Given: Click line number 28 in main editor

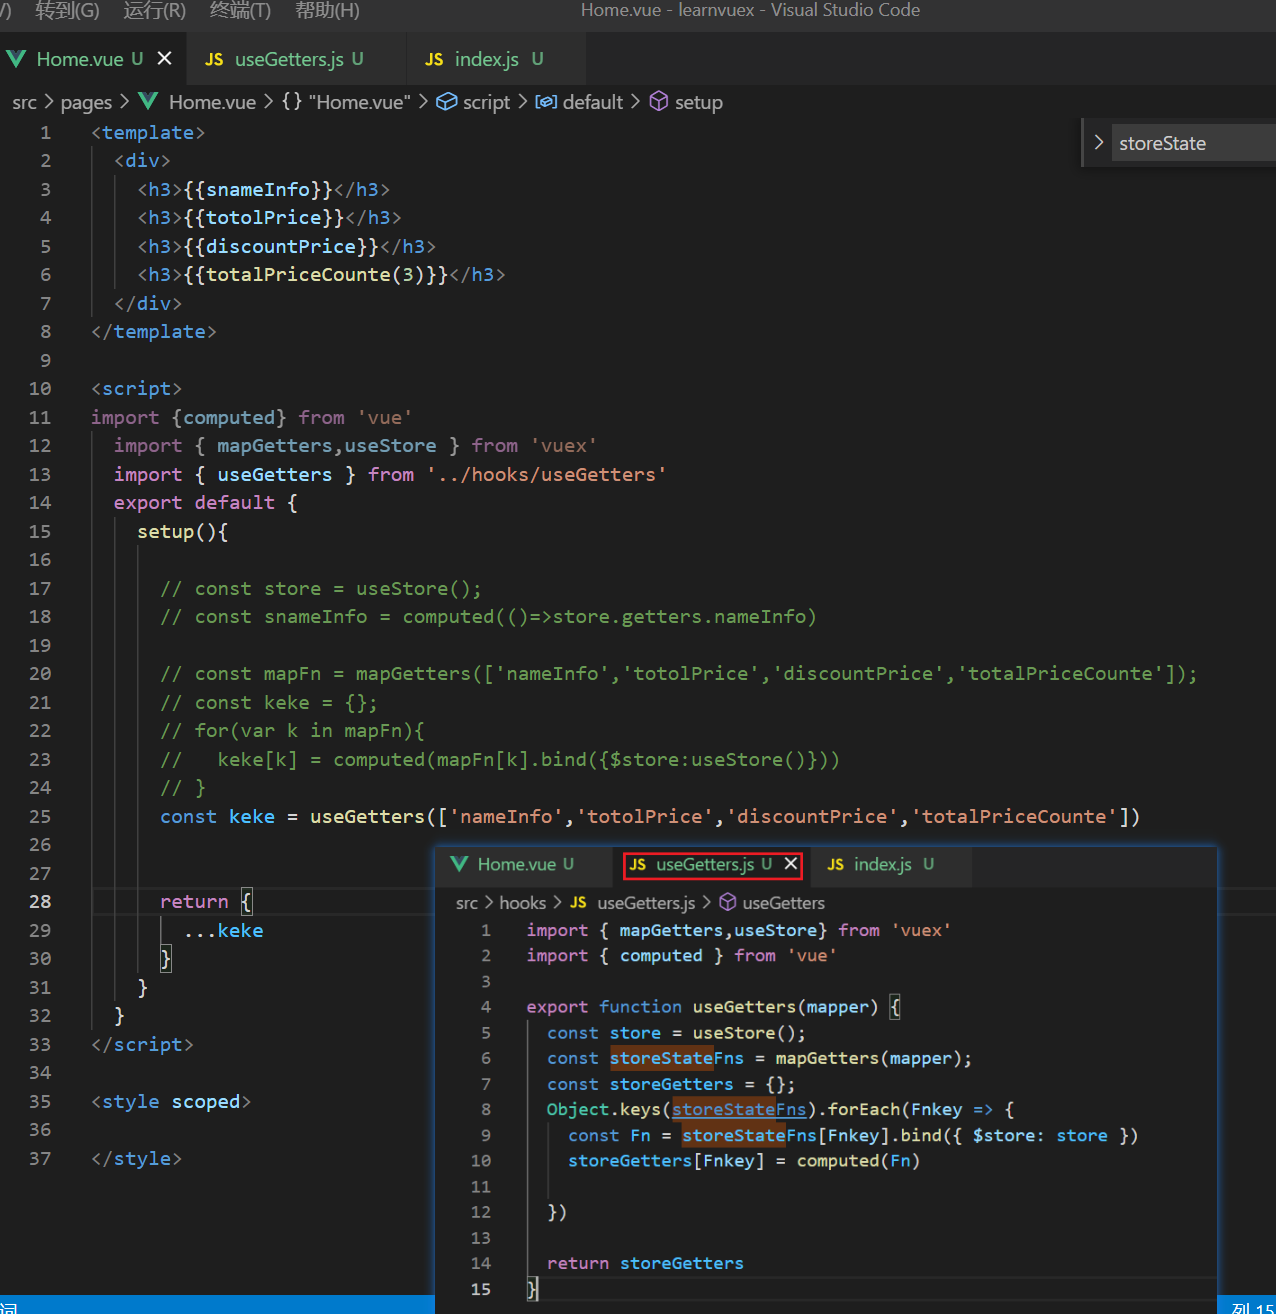Looking at the screenshot, I should coord(40,902).
